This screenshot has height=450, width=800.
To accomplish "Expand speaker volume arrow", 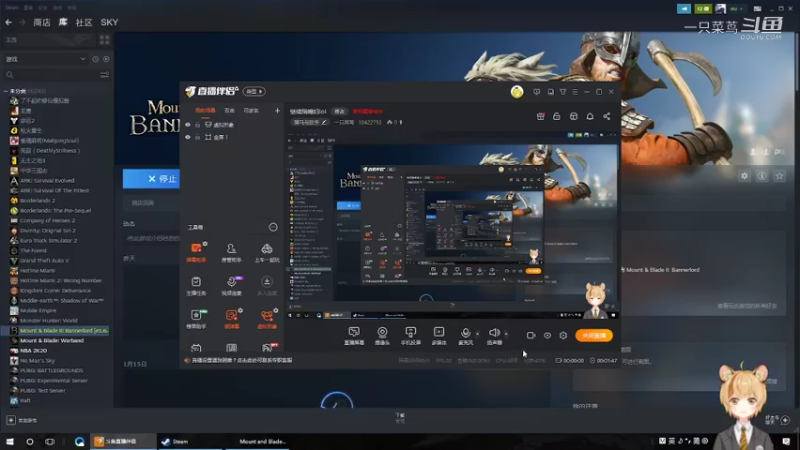I will [x=506, y=334].
